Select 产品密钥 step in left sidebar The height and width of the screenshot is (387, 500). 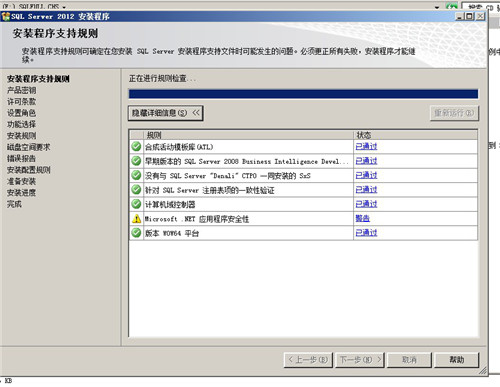[x=22, y=90]
